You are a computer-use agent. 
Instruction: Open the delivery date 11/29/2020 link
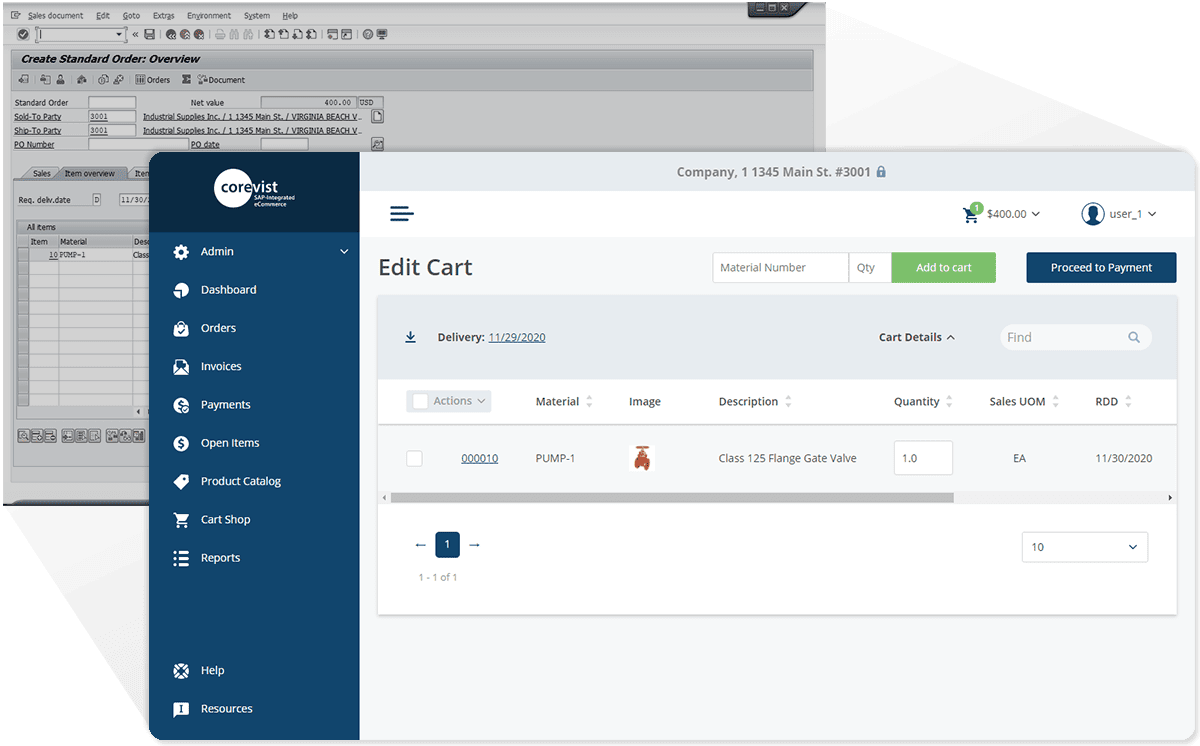(x=517, y=338)
